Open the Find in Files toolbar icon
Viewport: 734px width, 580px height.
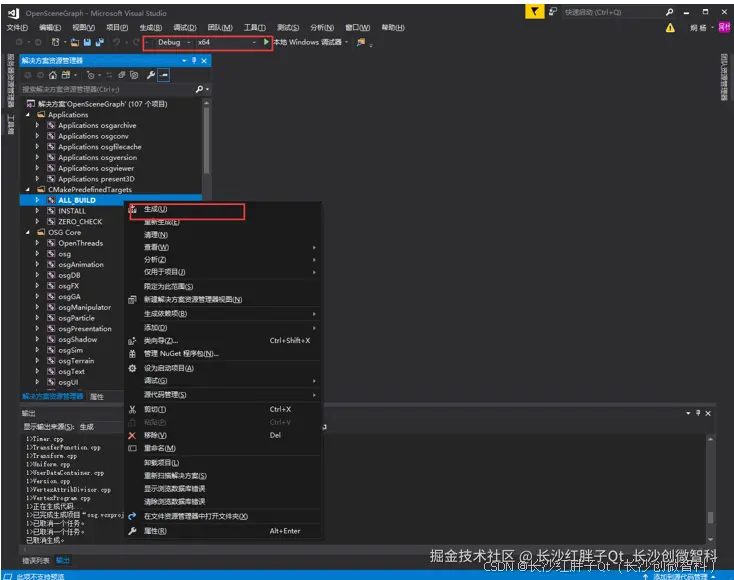point(361,42)
